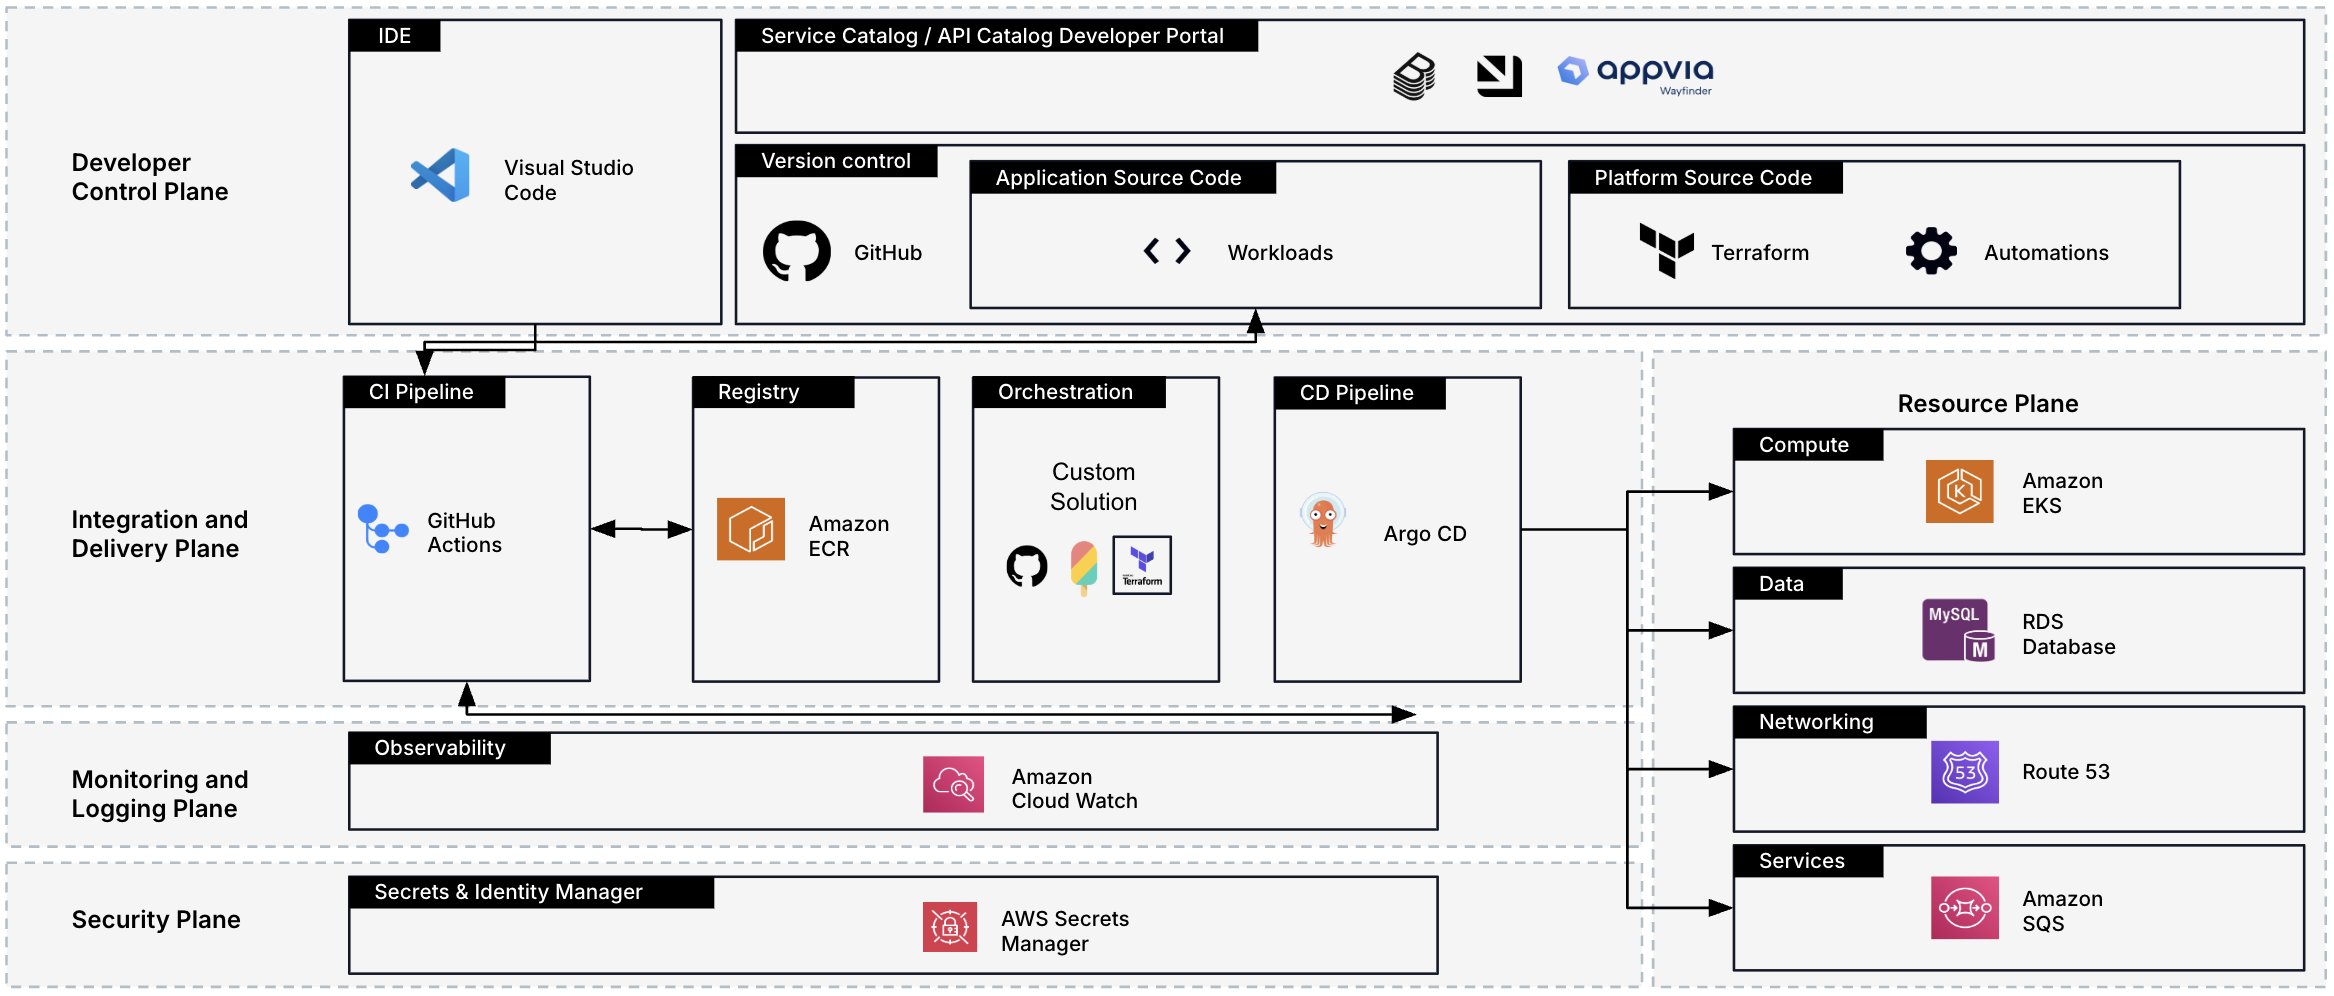The image size is (2334, 996).
Task: Click the popsicle icon in Custom Solution
Action: pos(1083,567)
